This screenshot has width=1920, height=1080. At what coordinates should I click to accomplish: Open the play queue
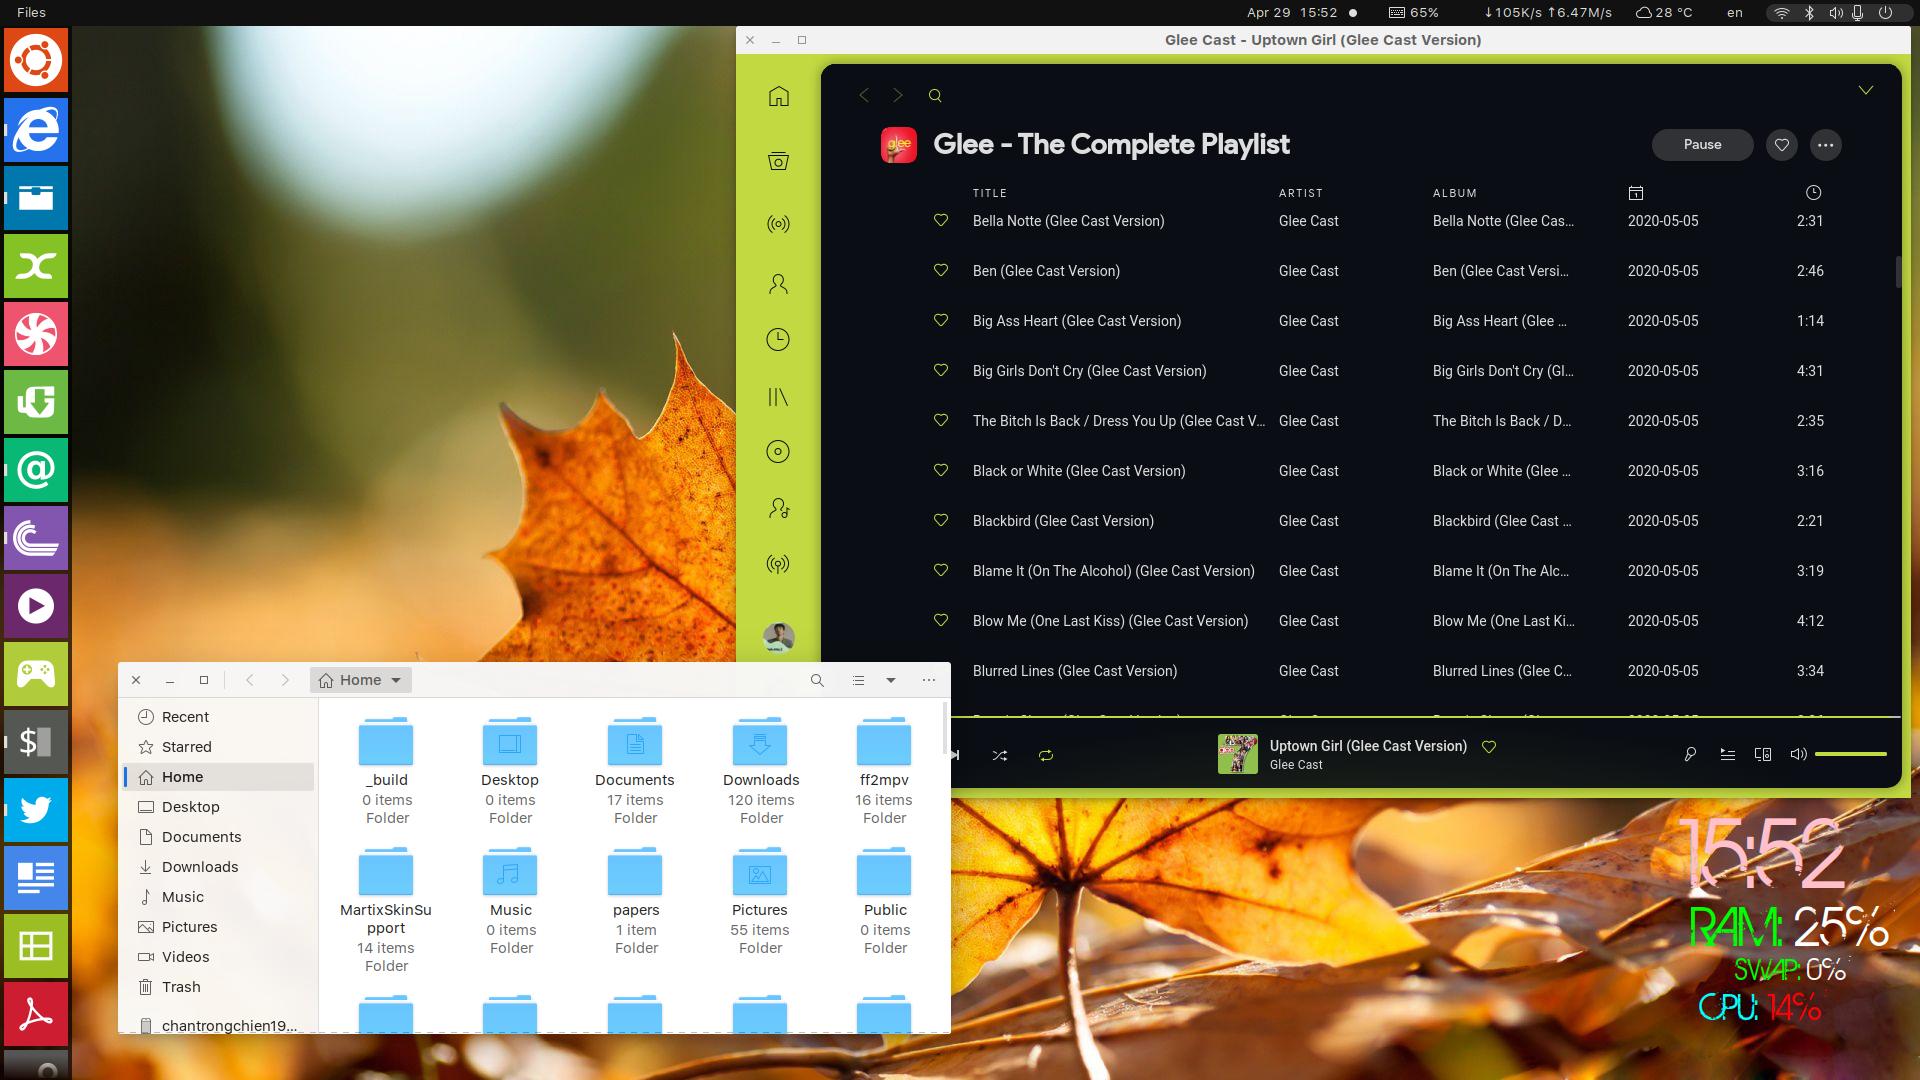tap(1727, 755)
